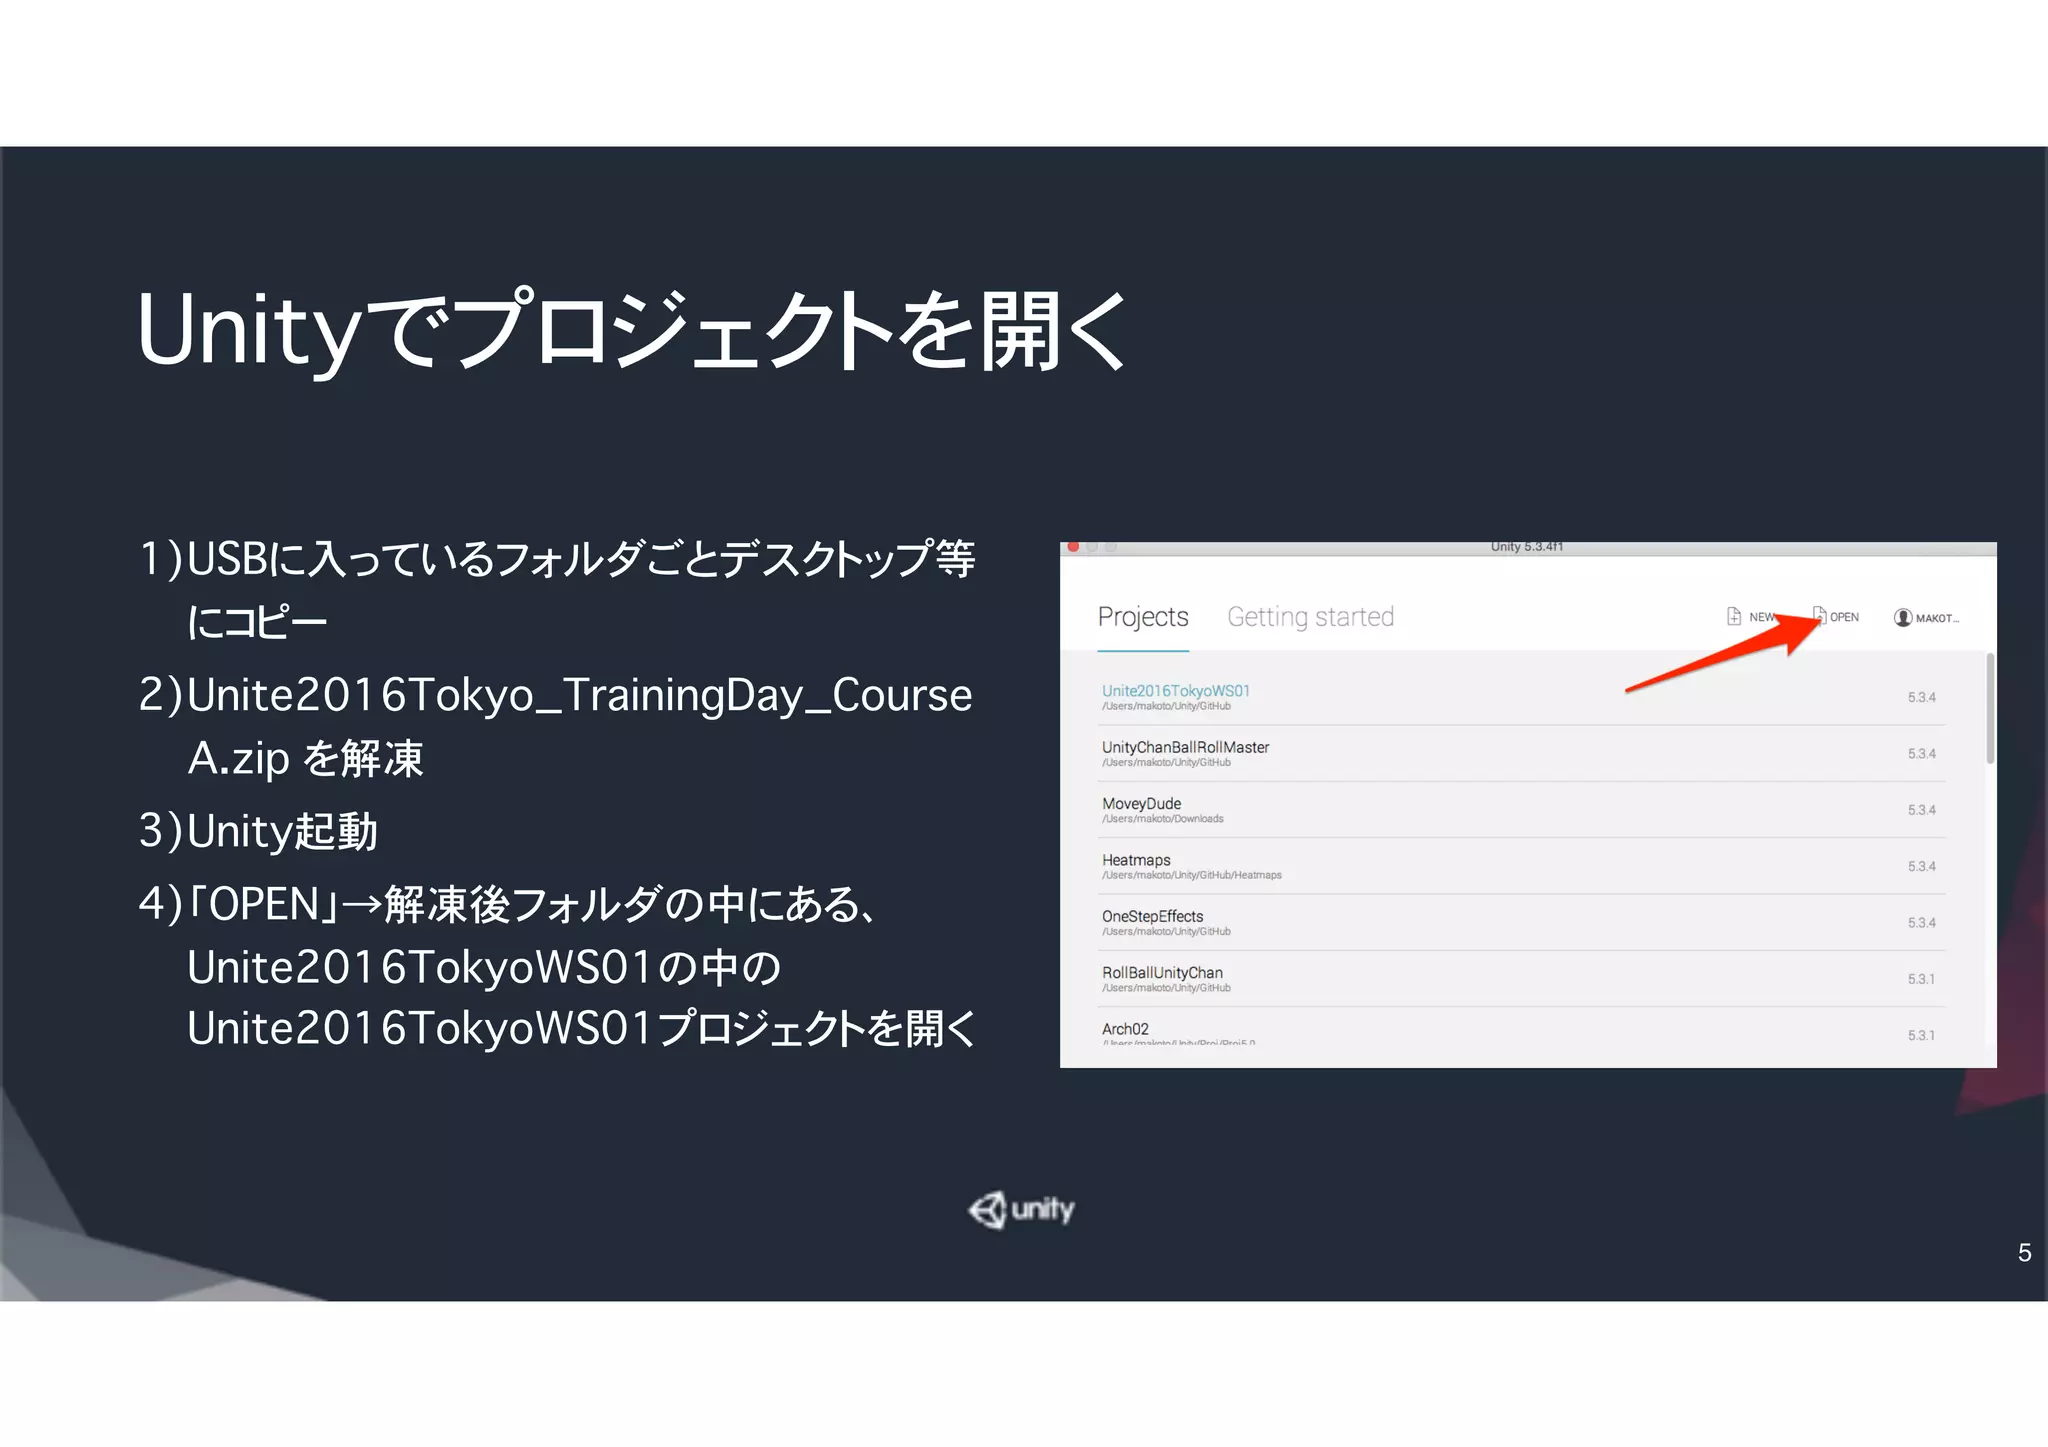Click the user account avatar icon
Viewport: 2048px width, 1447px height.
pos(1903,618)
